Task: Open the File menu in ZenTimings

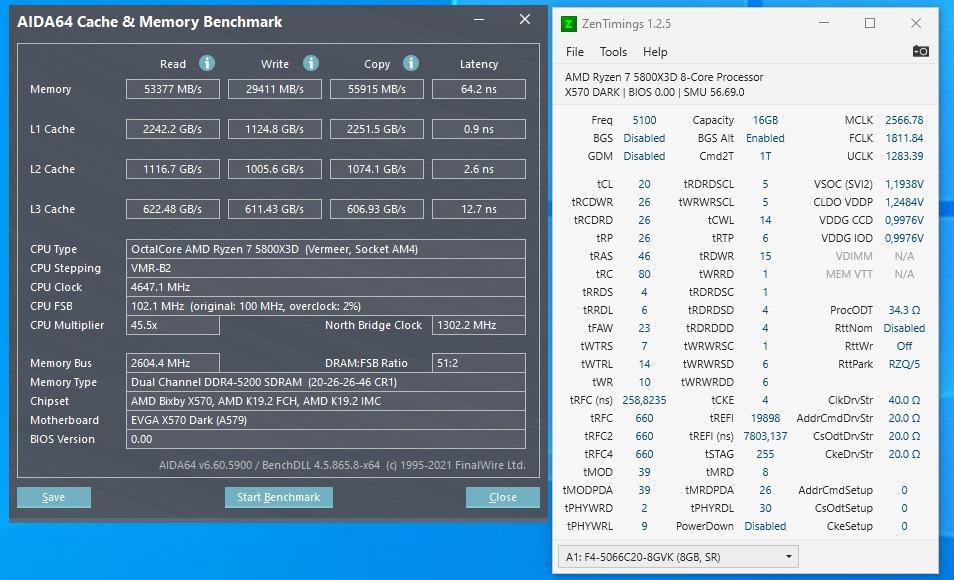Action: click(574, 52)
